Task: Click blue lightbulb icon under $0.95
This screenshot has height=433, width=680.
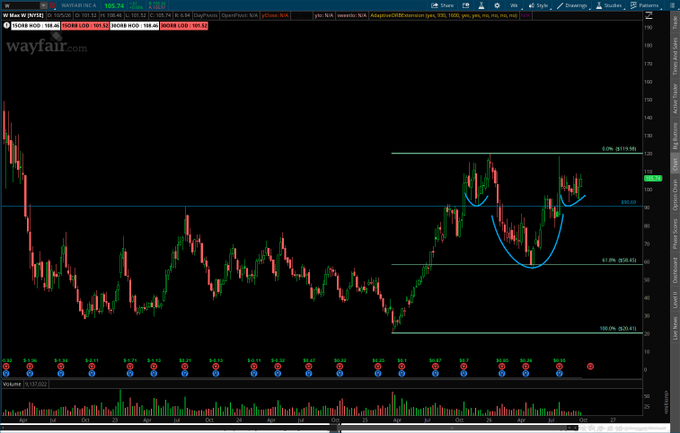Action: [559, 374]
